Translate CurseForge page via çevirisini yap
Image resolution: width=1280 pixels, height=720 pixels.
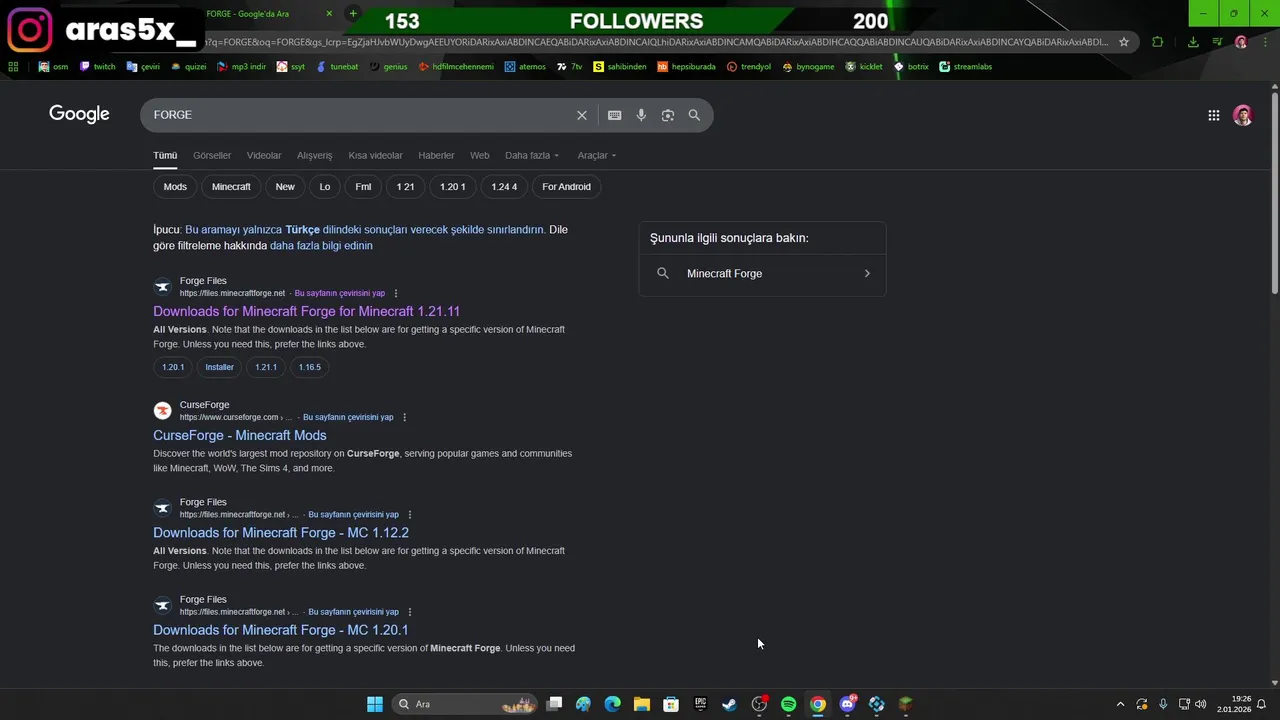348,417
